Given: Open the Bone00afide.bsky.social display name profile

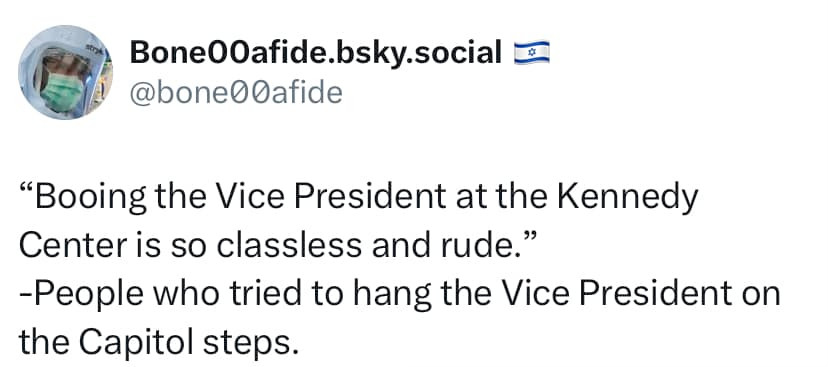Looking at the screenshot, I should point(316,52).
